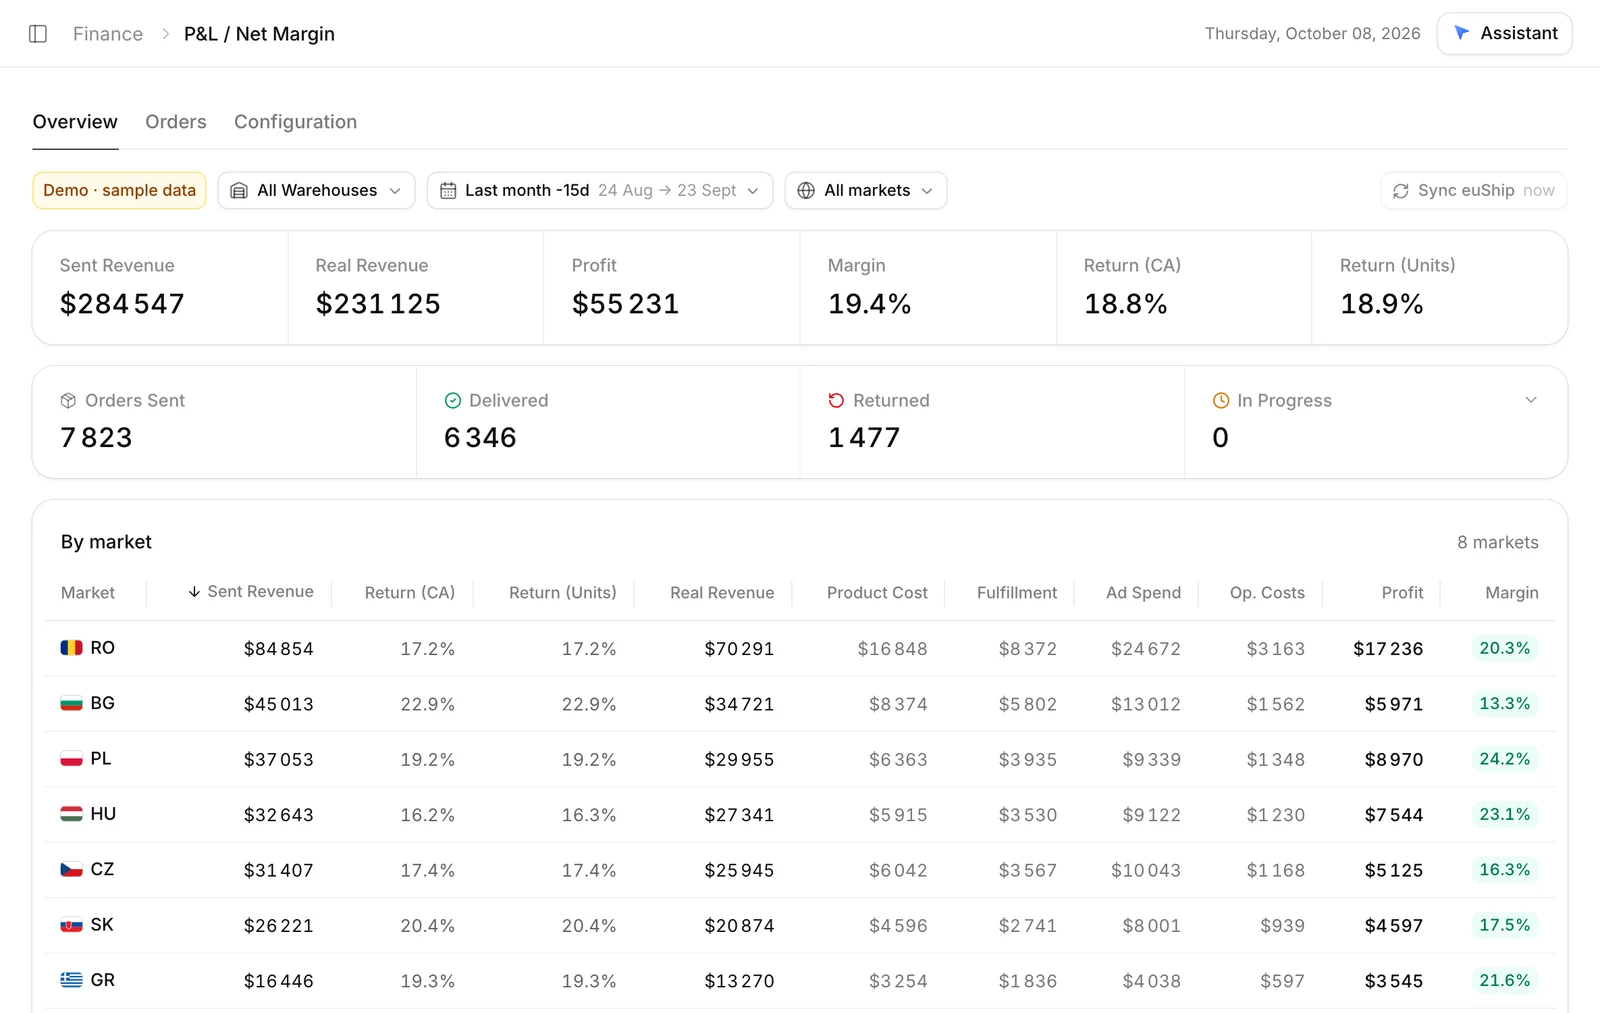Click HU profit value $7 544
Viewport: 1600px width, 1013px height.
click(1394, 815)
